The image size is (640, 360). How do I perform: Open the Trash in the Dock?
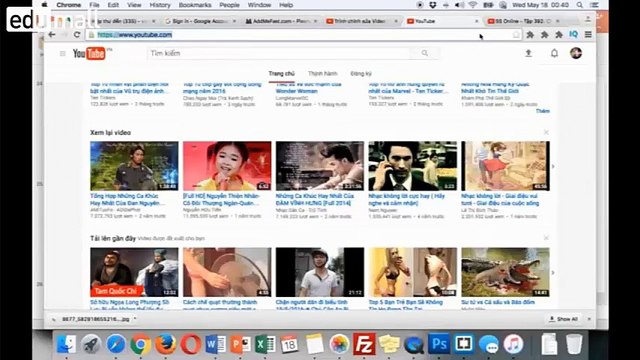click(574, 344)
